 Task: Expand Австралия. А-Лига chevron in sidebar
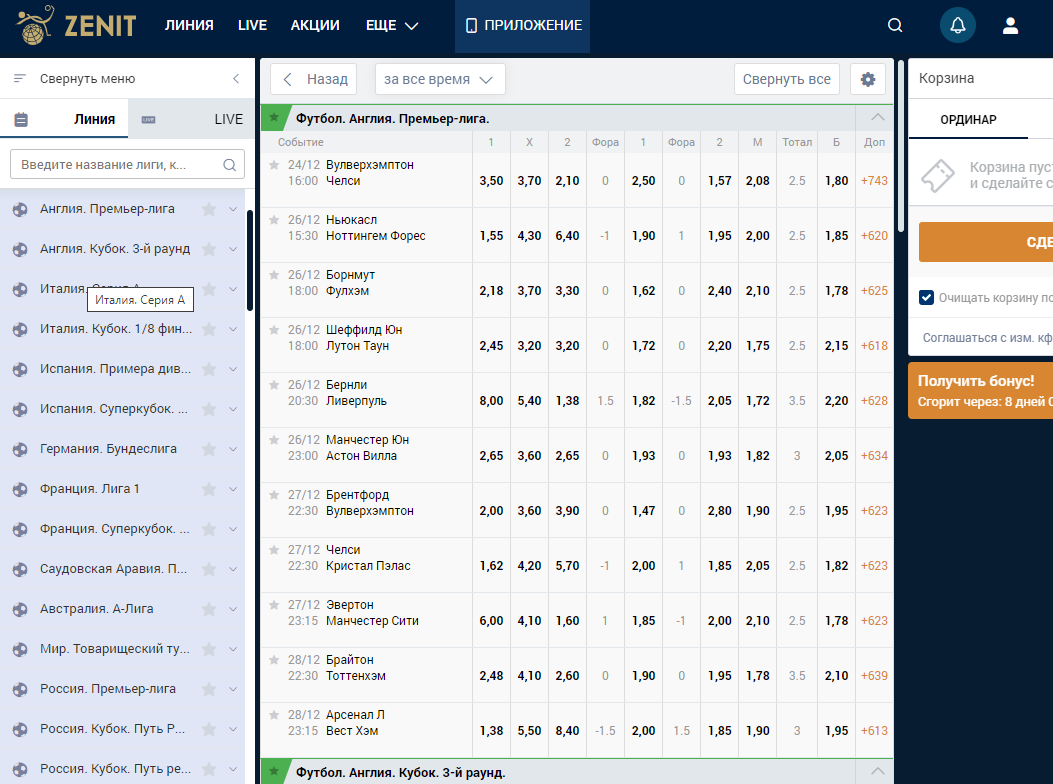click(233, 609)
